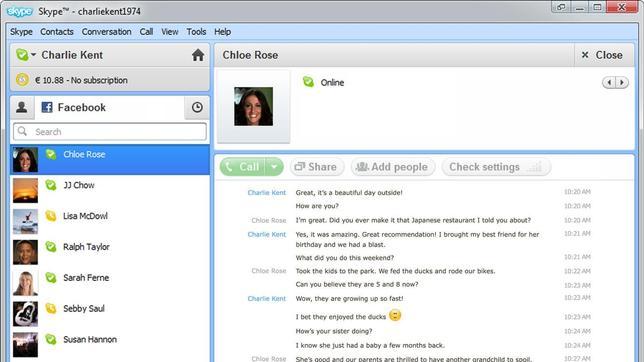The height and width of the screenshot is (362, 644).
Task: Expand the Call button dropdown arrow
Action: pyautogui.click(x=274, y=167)
